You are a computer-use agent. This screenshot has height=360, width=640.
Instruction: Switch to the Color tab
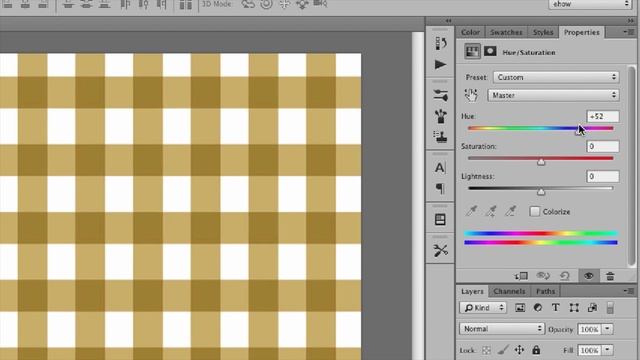point(470,32)
